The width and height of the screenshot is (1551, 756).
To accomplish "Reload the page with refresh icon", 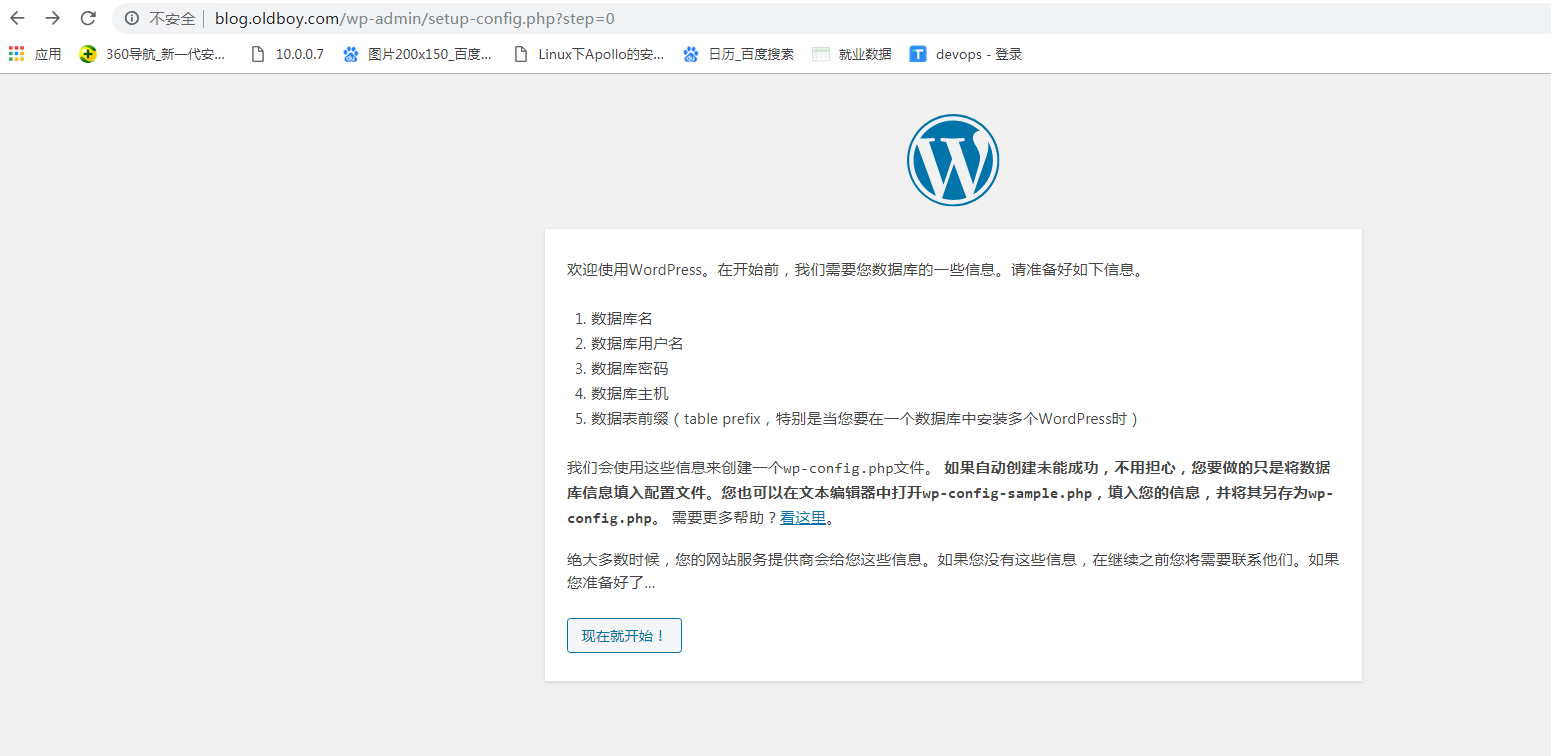I will pyautogui.click(x=88, y=18).
